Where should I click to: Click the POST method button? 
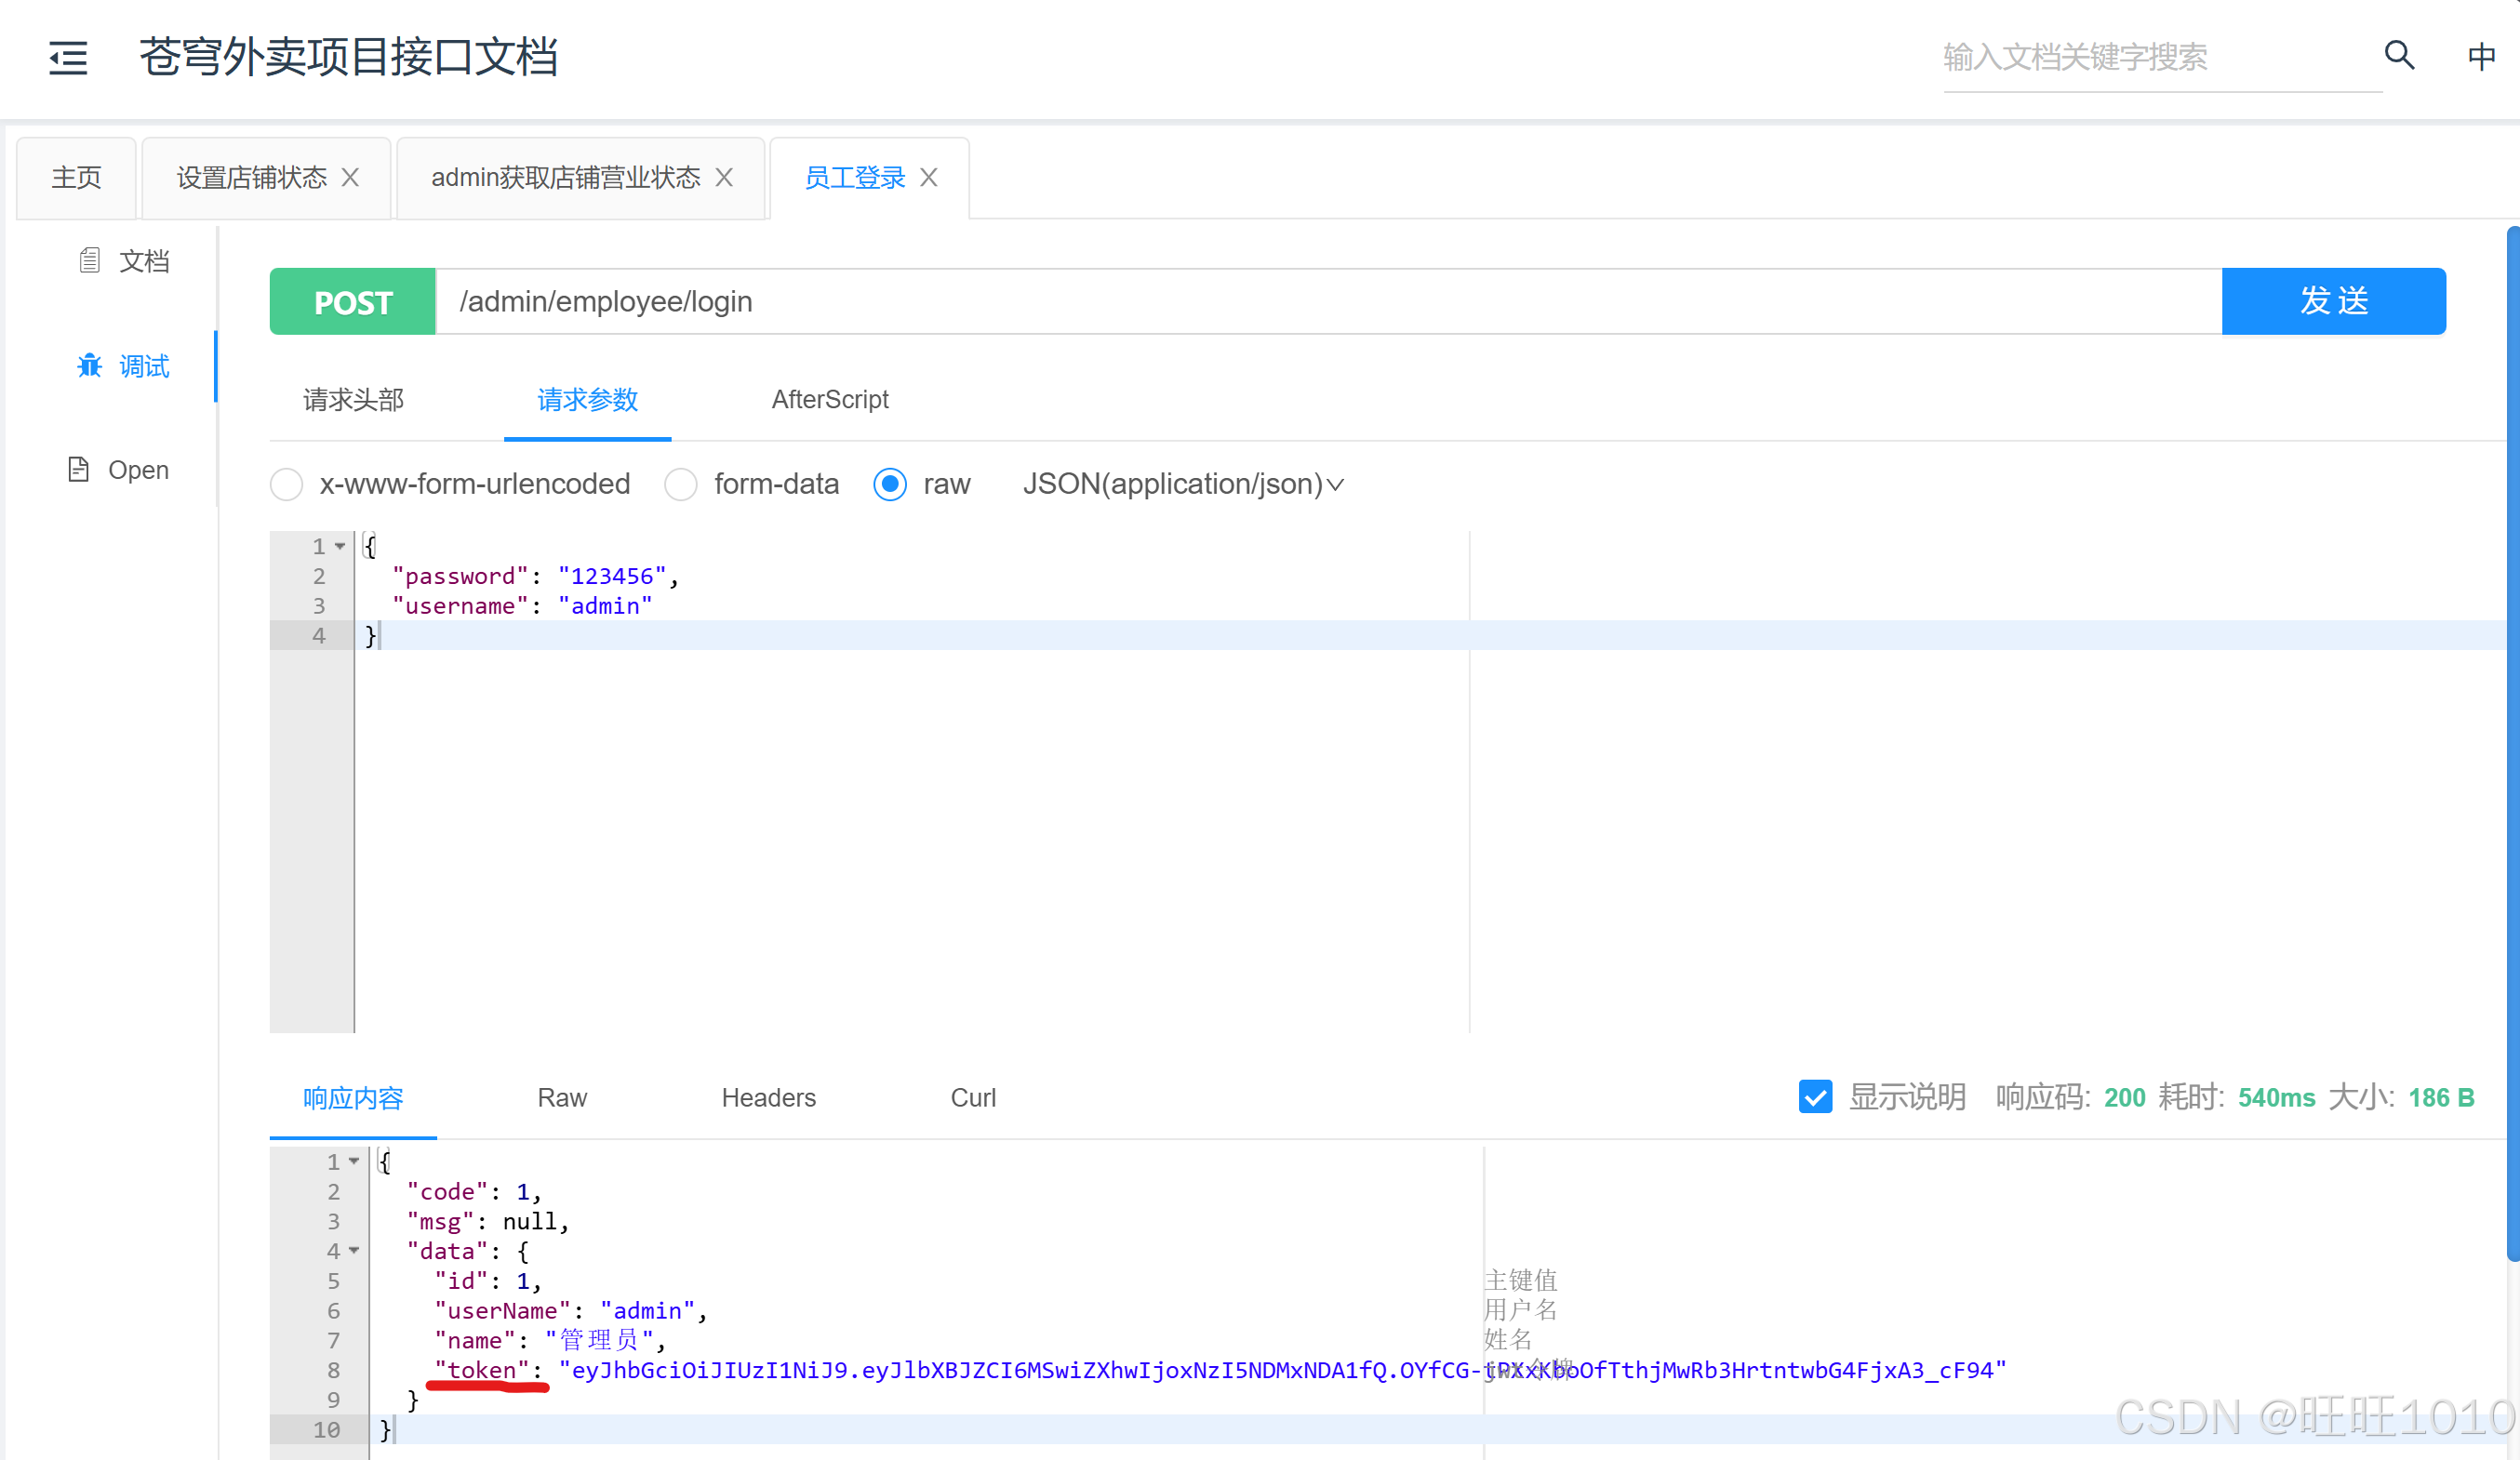pyautogui.click(x=353, y=302)
